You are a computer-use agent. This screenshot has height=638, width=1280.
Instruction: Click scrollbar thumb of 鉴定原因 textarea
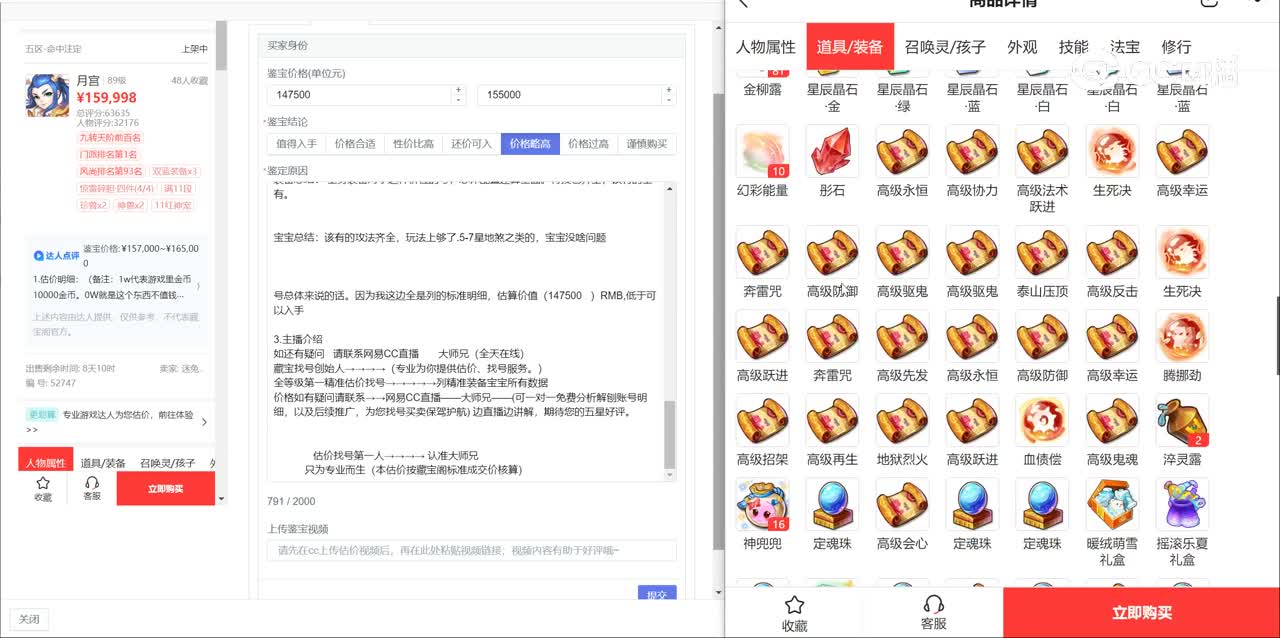[670, 434]
